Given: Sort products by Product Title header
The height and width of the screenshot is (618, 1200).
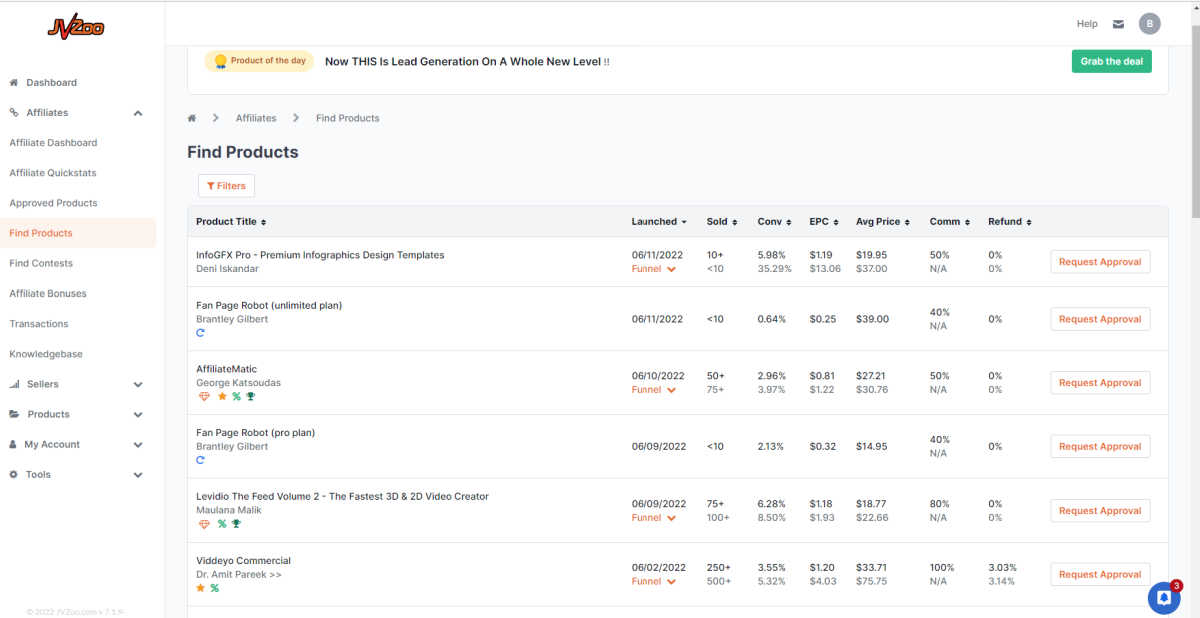Looking at the screenshot, I should pyautogui.click(x=231, y=222).
